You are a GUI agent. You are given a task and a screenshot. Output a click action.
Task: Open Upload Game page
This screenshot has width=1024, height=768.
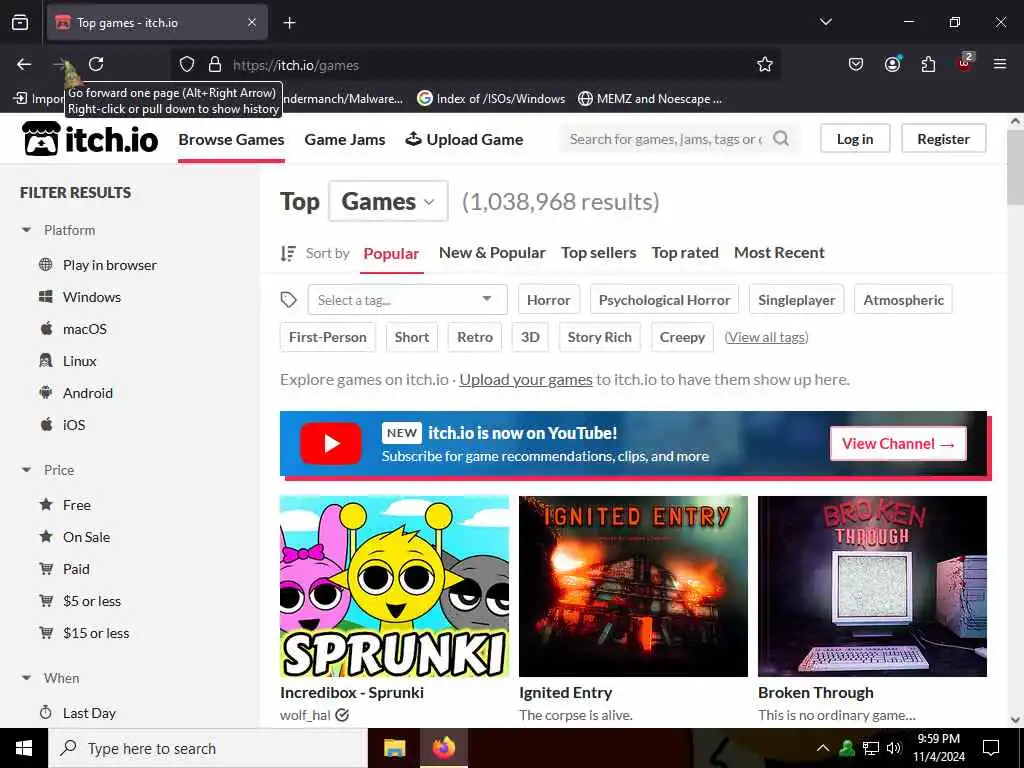pyautogui.click(x=464, y=140)
